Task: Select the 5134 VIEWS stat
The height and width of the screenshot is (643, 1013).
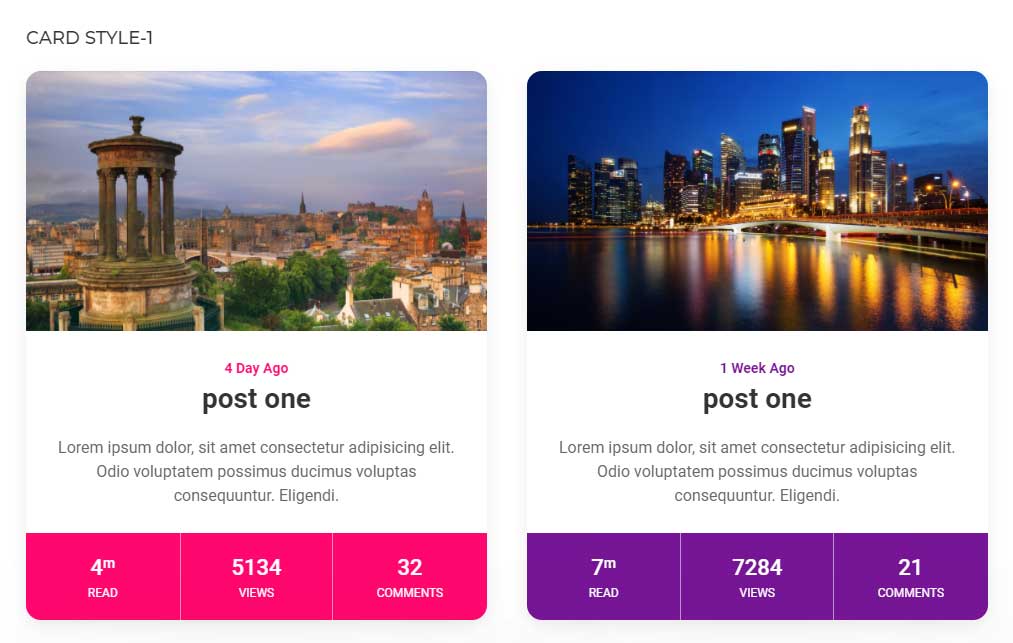Action: pos(256,576)
